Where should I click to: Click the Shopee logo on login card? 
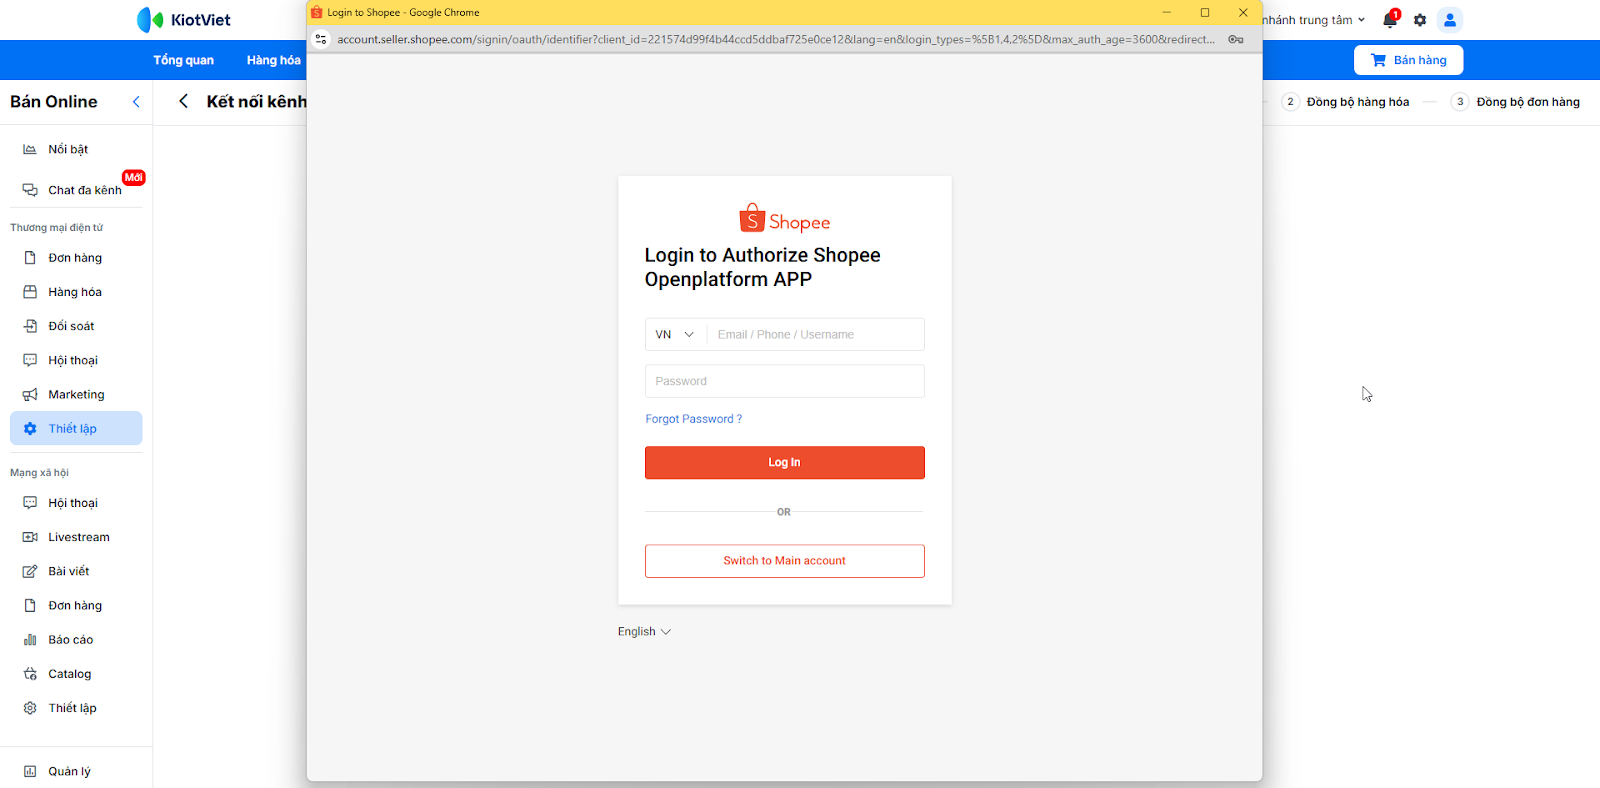tap(785, 218)
